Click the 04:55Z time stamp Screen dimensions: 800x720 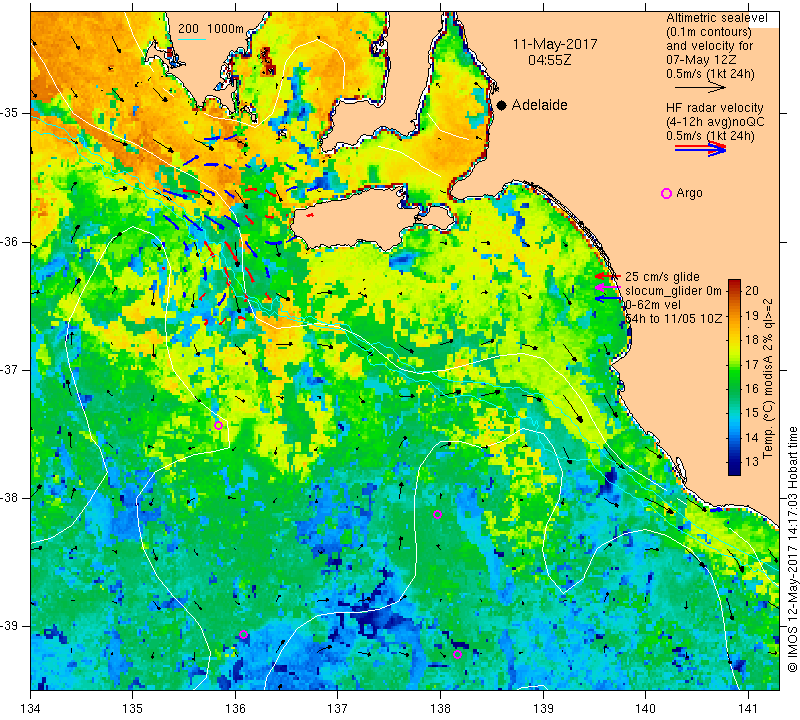click(x=549, y=60)
